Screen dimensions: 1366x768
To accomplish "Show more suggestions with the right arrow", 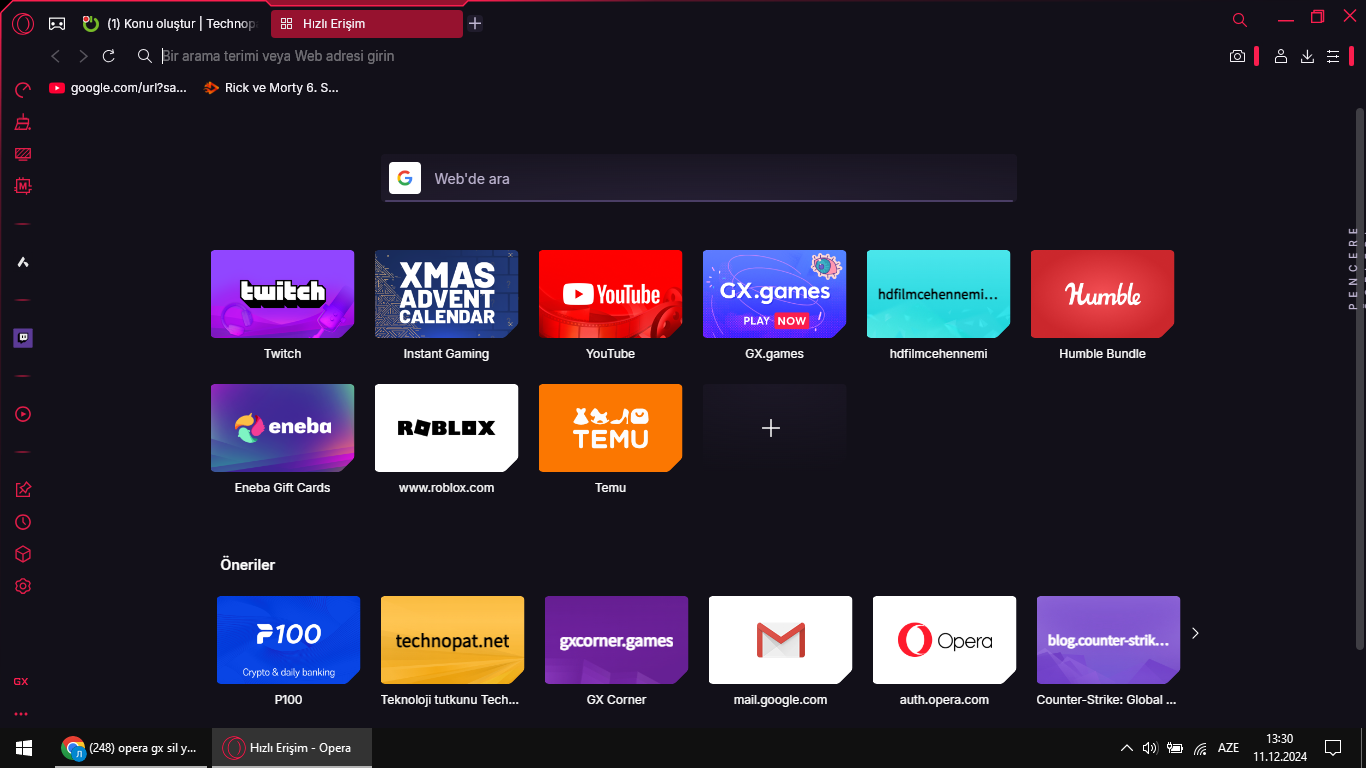I will (x=1195, y=633).
